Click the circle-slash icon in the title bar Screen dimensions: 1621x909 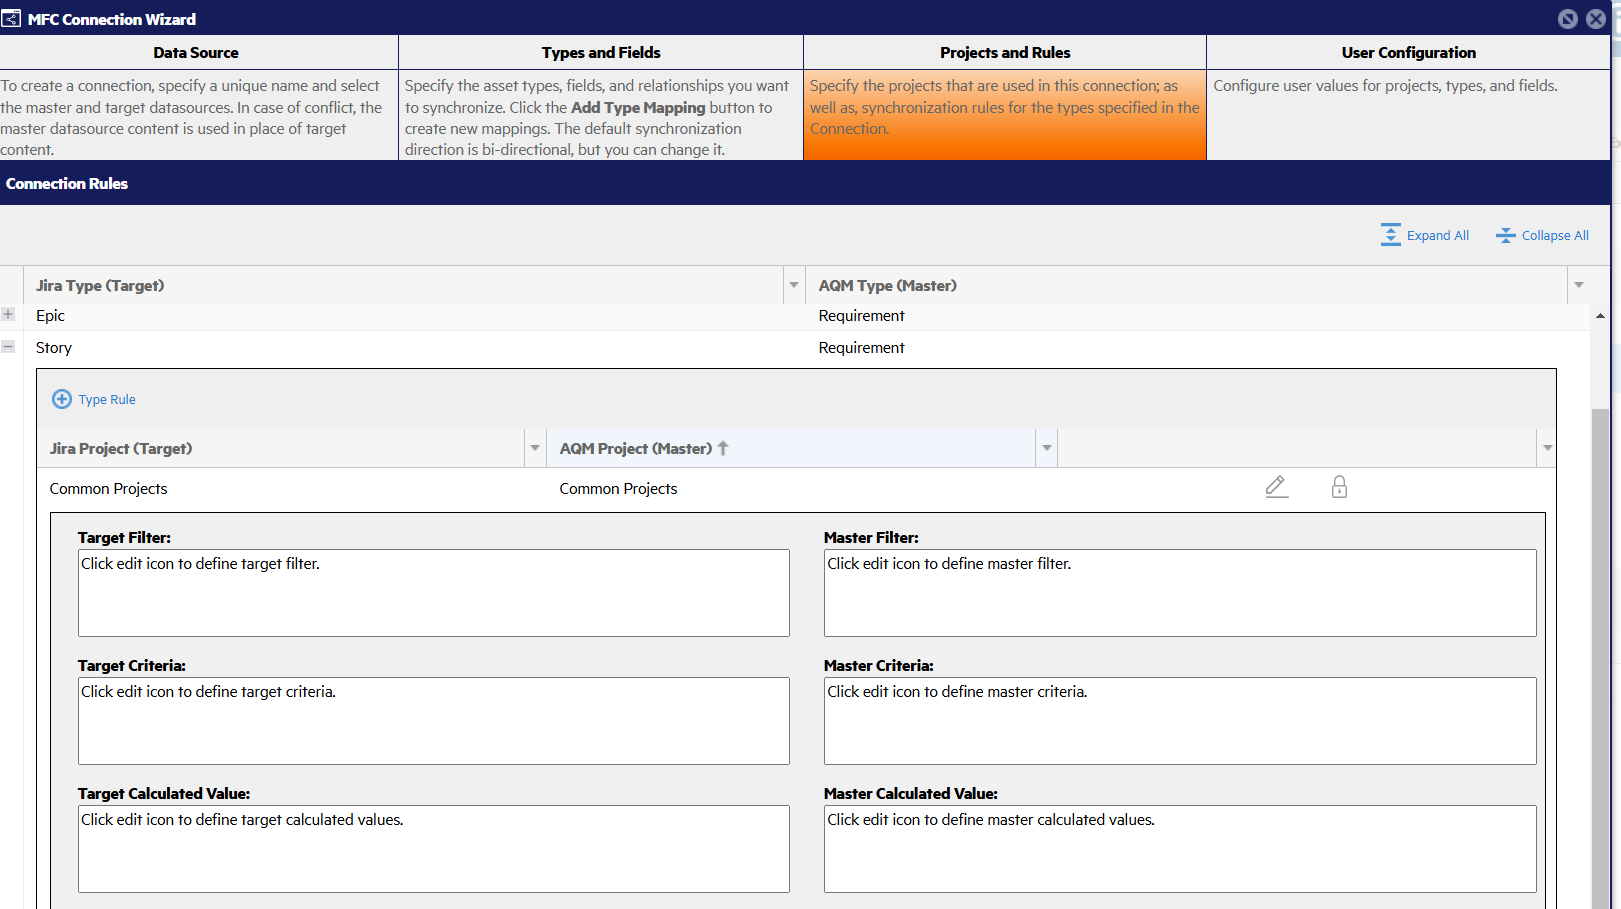click(1567, 18)
